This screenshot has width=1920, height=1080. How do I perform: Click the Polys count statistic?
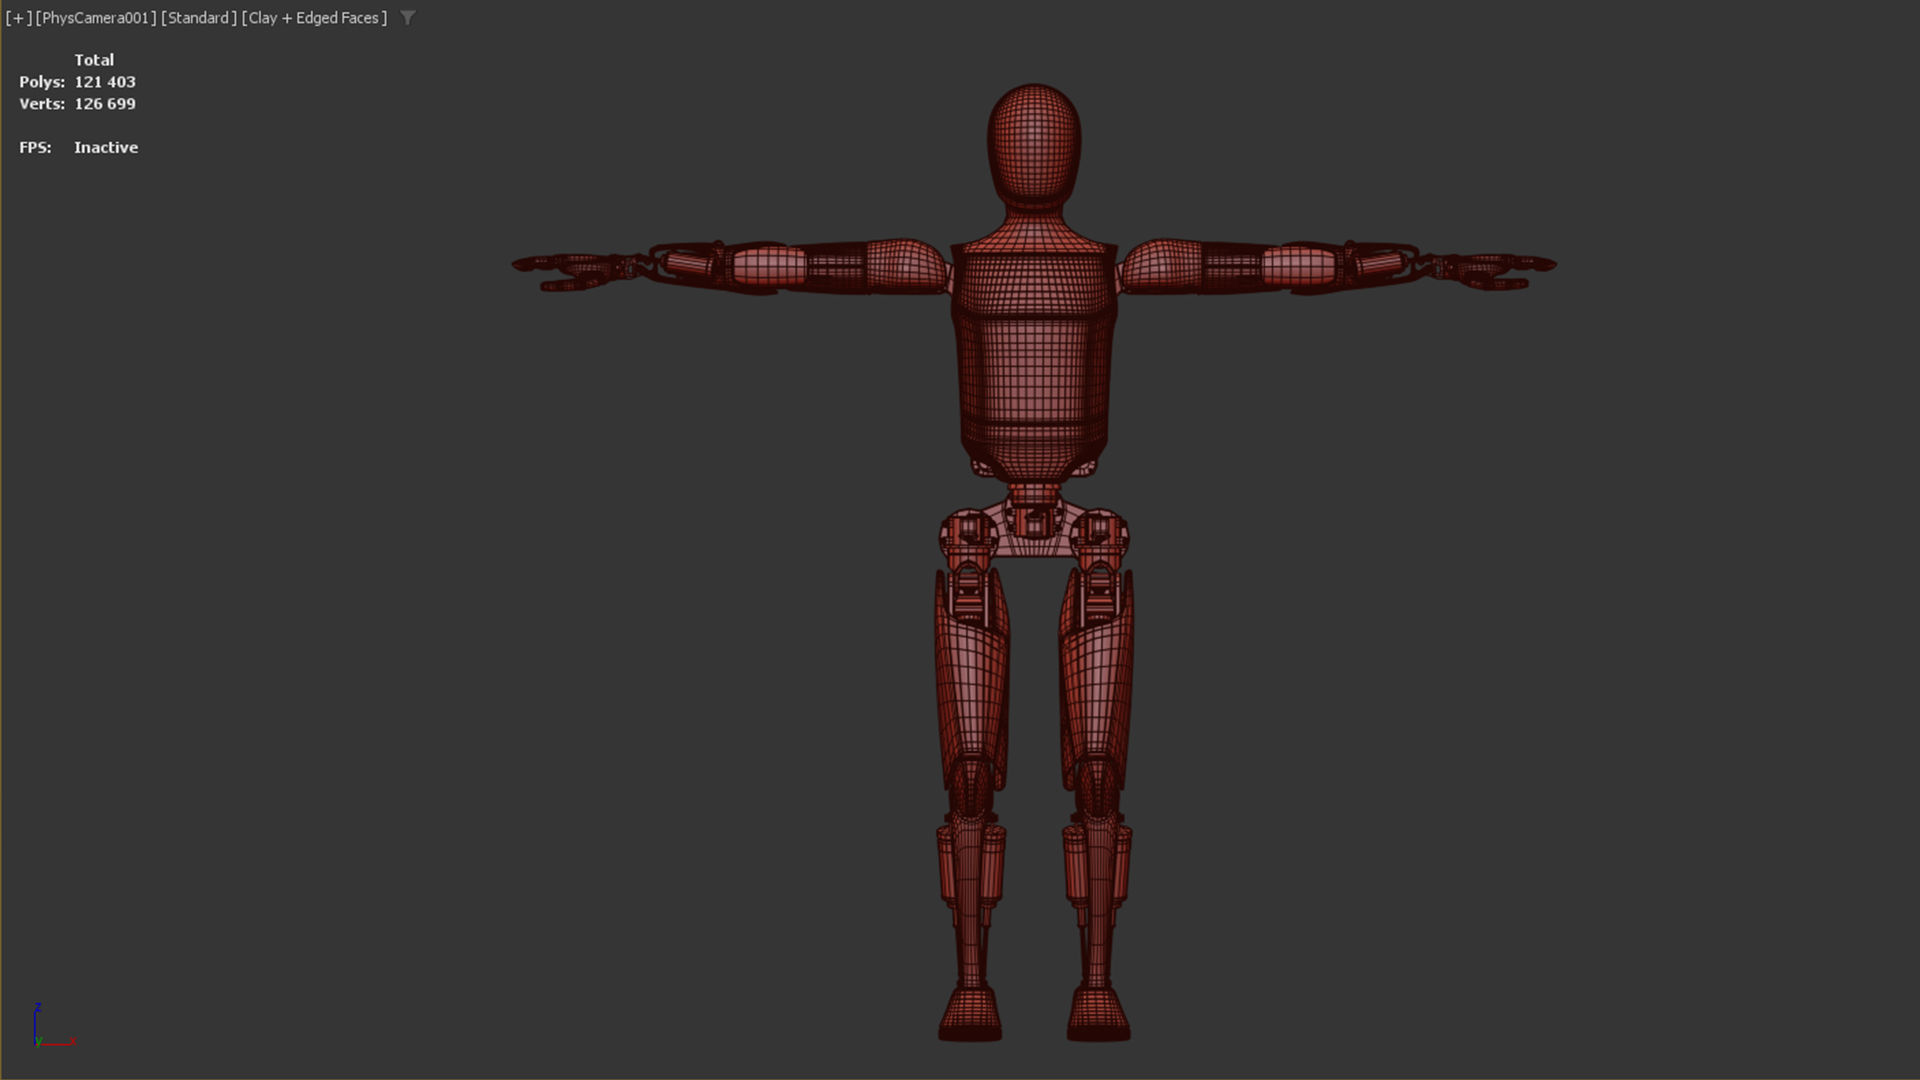coord(104,82)
